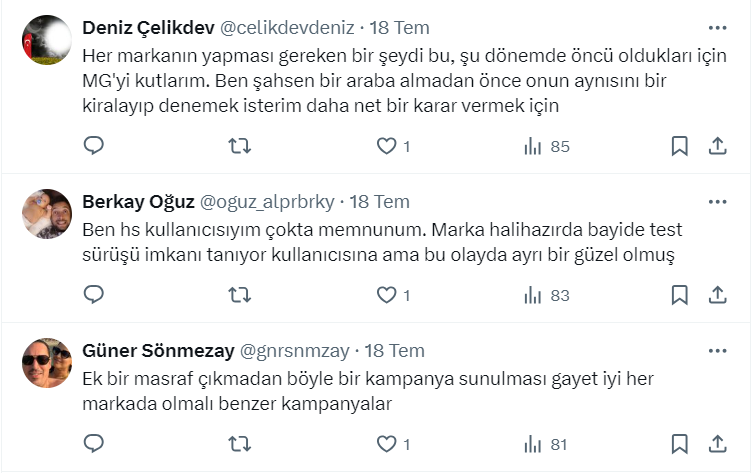
Task: Like Deniz Çelikdev's tweet
Action: point(386,146)
